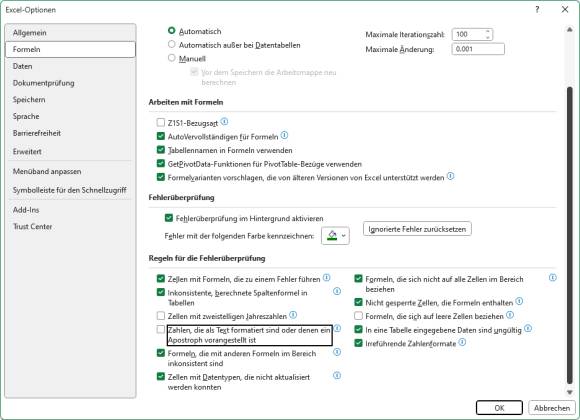Click info icon for Formeln auf leere Zellen
Viewport: 580px width, 420px height.
pos(510,315)
